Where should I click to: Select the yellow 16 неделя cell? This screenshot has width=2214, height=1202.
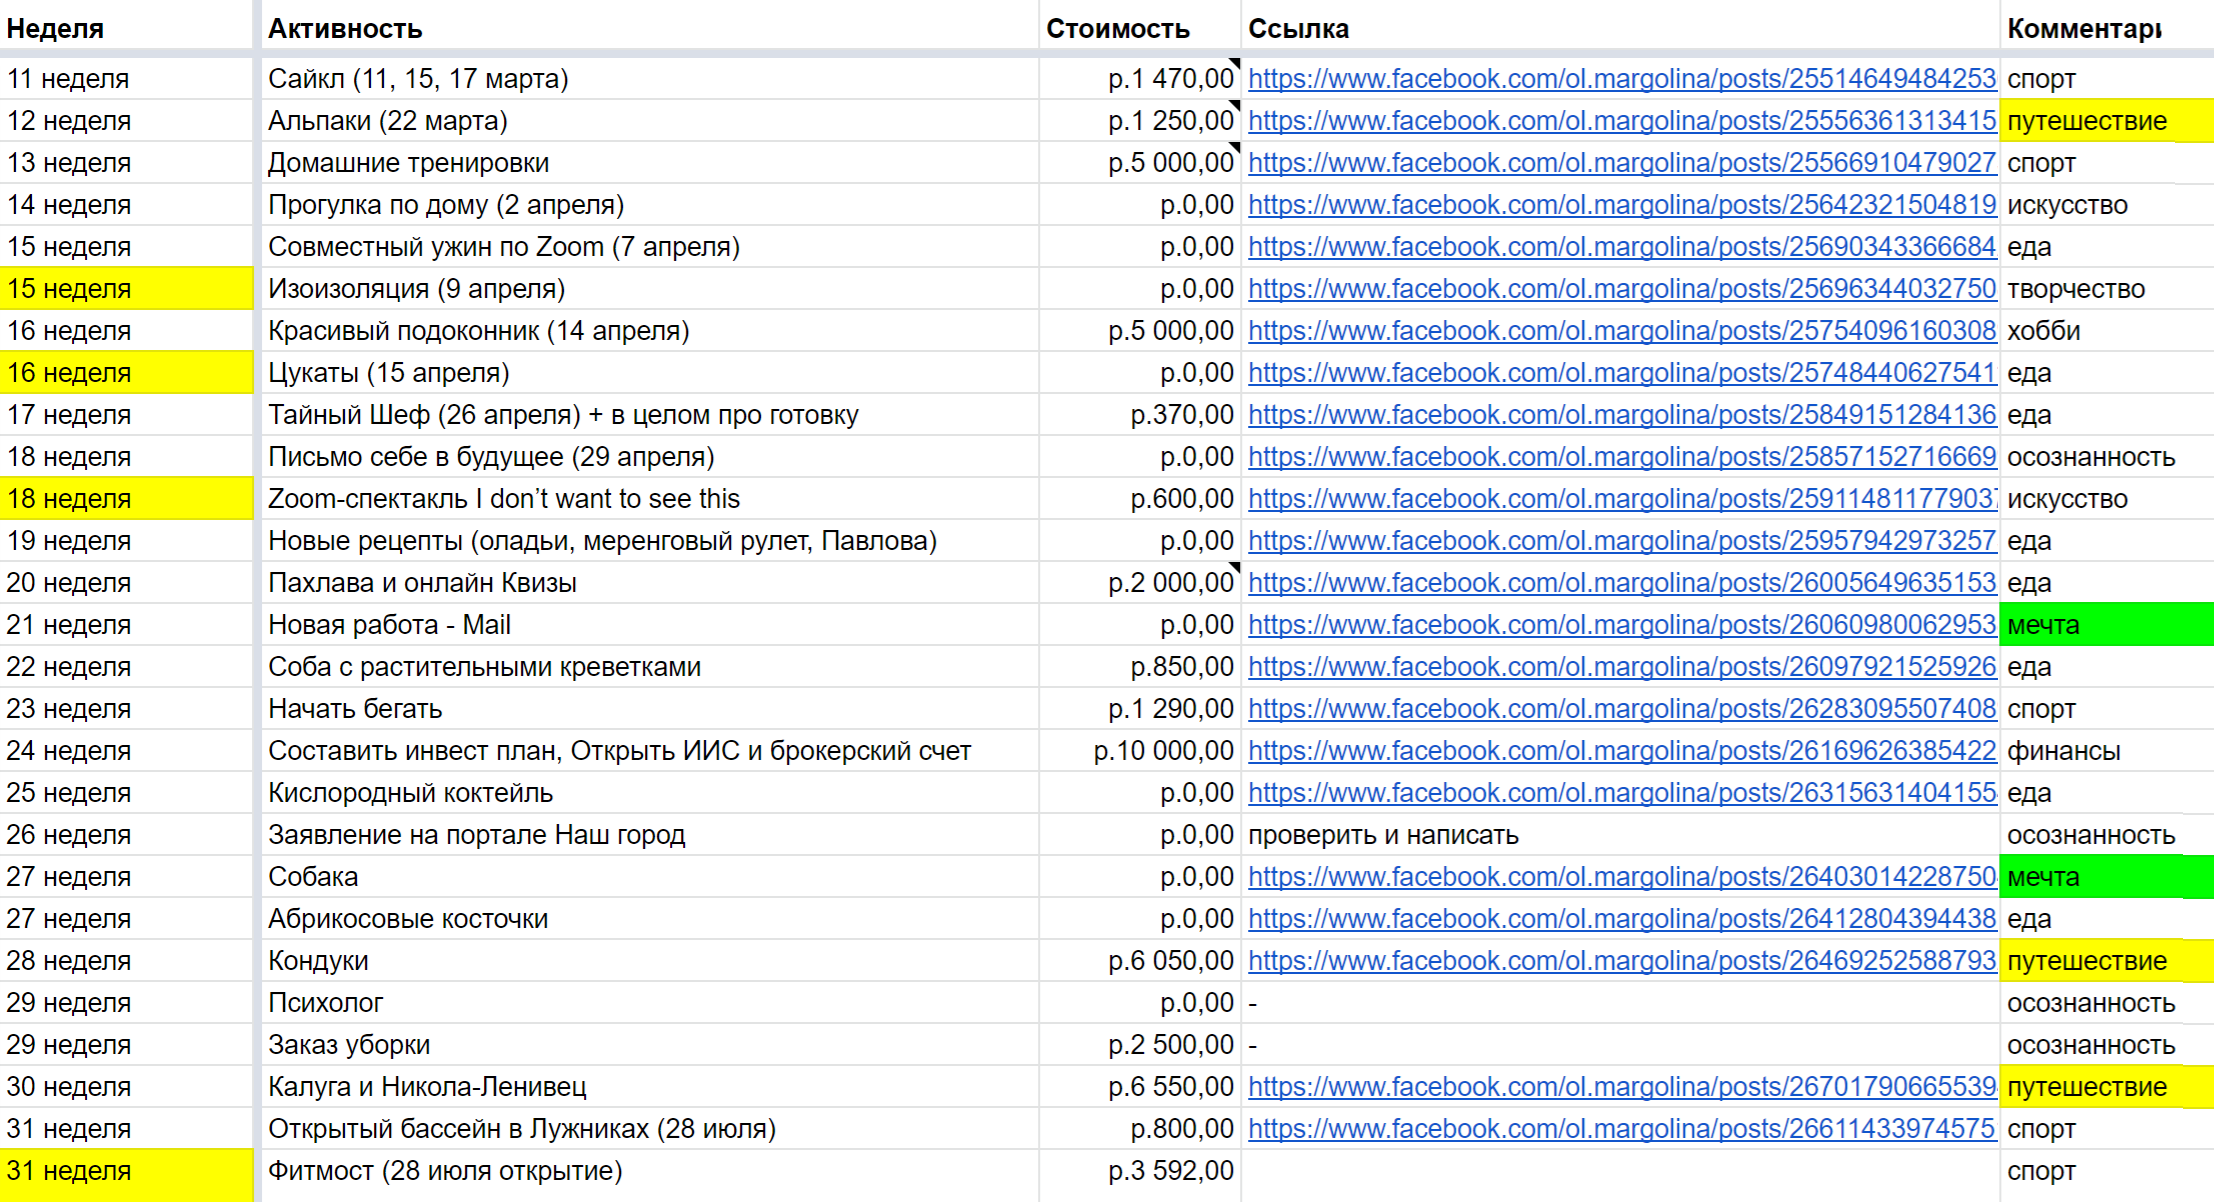point(127,372)
